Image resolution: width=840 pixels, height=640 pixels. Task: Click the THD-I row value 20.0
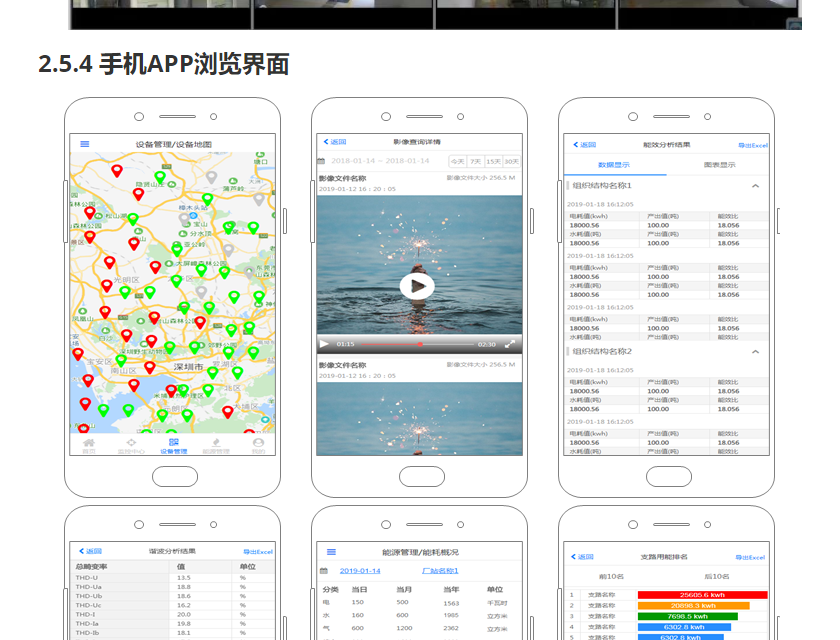tap(184, 614)
